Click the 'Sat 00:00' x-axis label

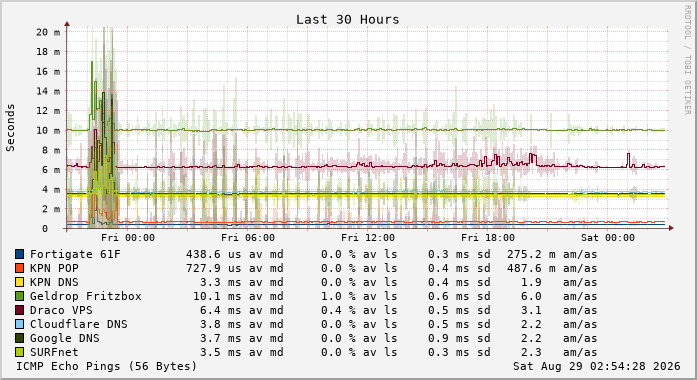[x=608, y=238]
